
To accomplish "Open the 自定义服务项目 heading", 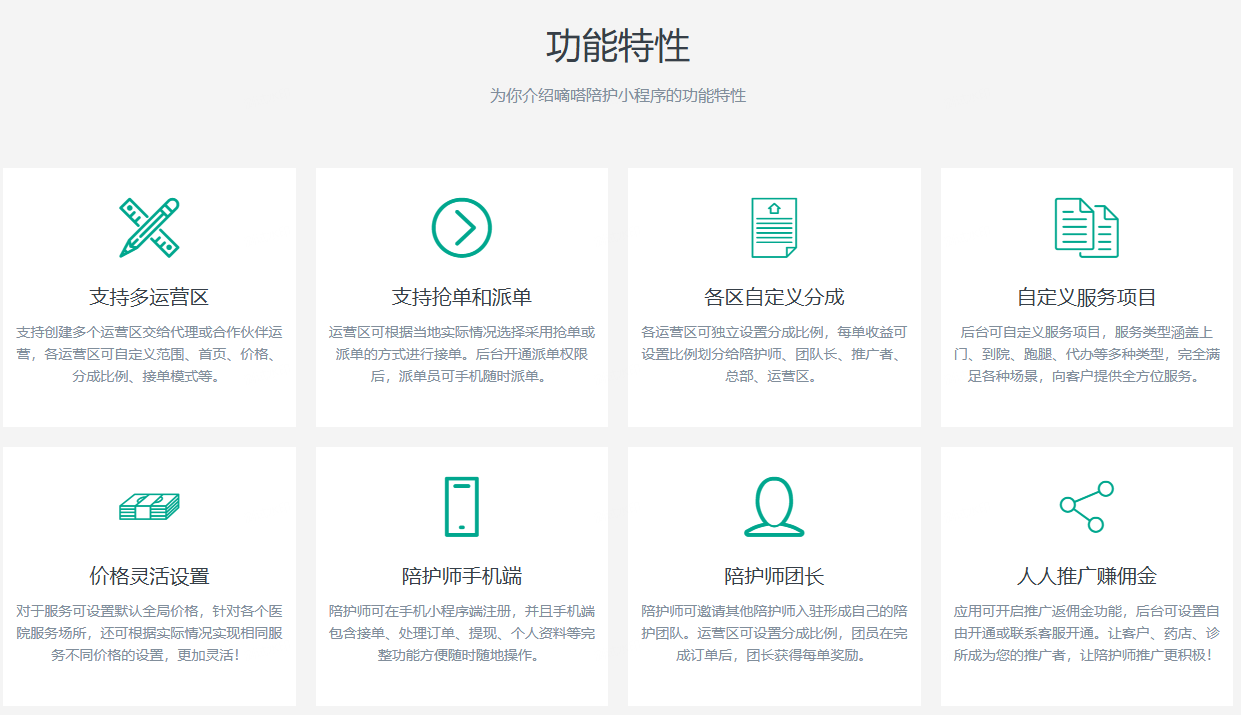I will pyautogui.click(x=1086, y=297).
